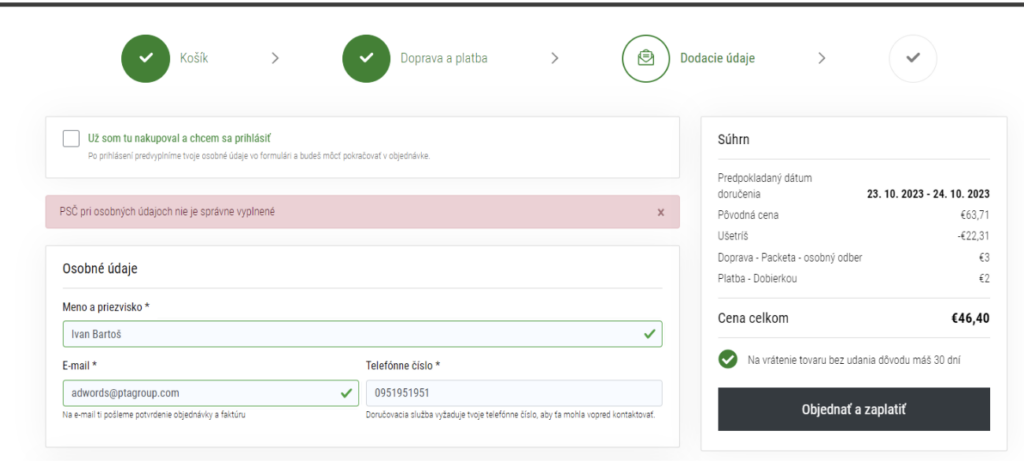
Task: Dismiss the PSČ error alert with the x
Action: pos(661,212)
